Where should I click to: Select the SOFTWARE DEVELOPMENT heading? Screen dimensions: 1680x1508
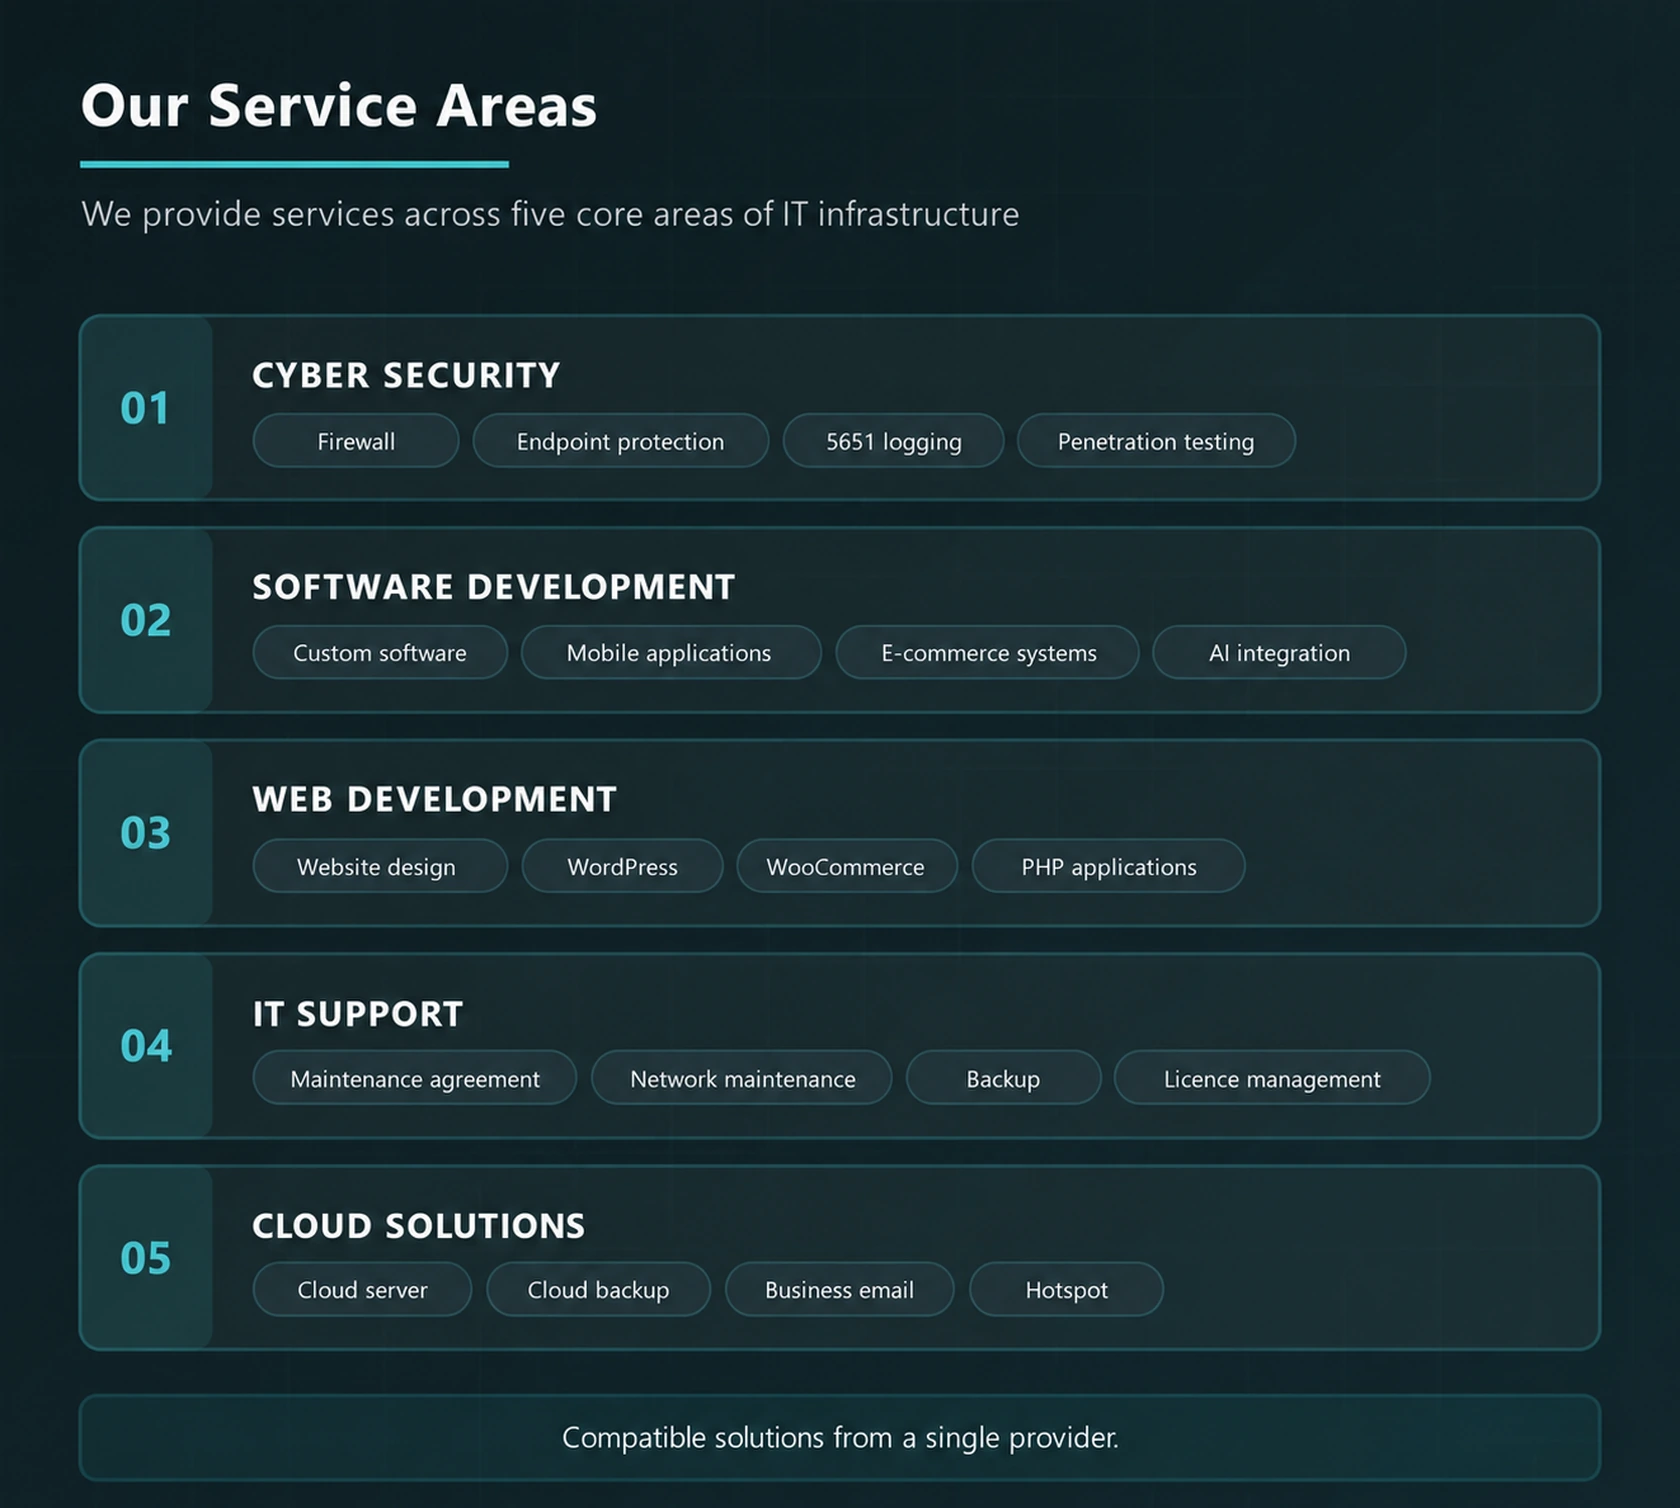tap(494, 588)
